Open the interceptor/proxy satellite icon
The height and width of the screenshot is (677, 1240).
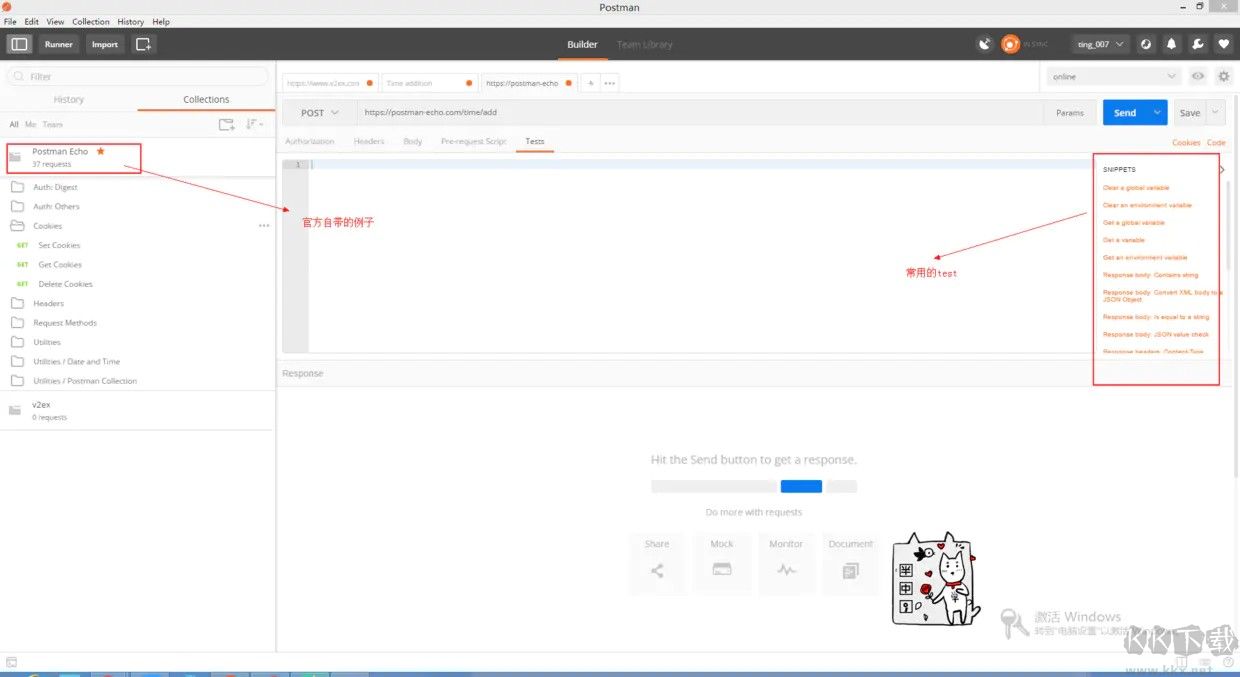click(x=985, y=44)
